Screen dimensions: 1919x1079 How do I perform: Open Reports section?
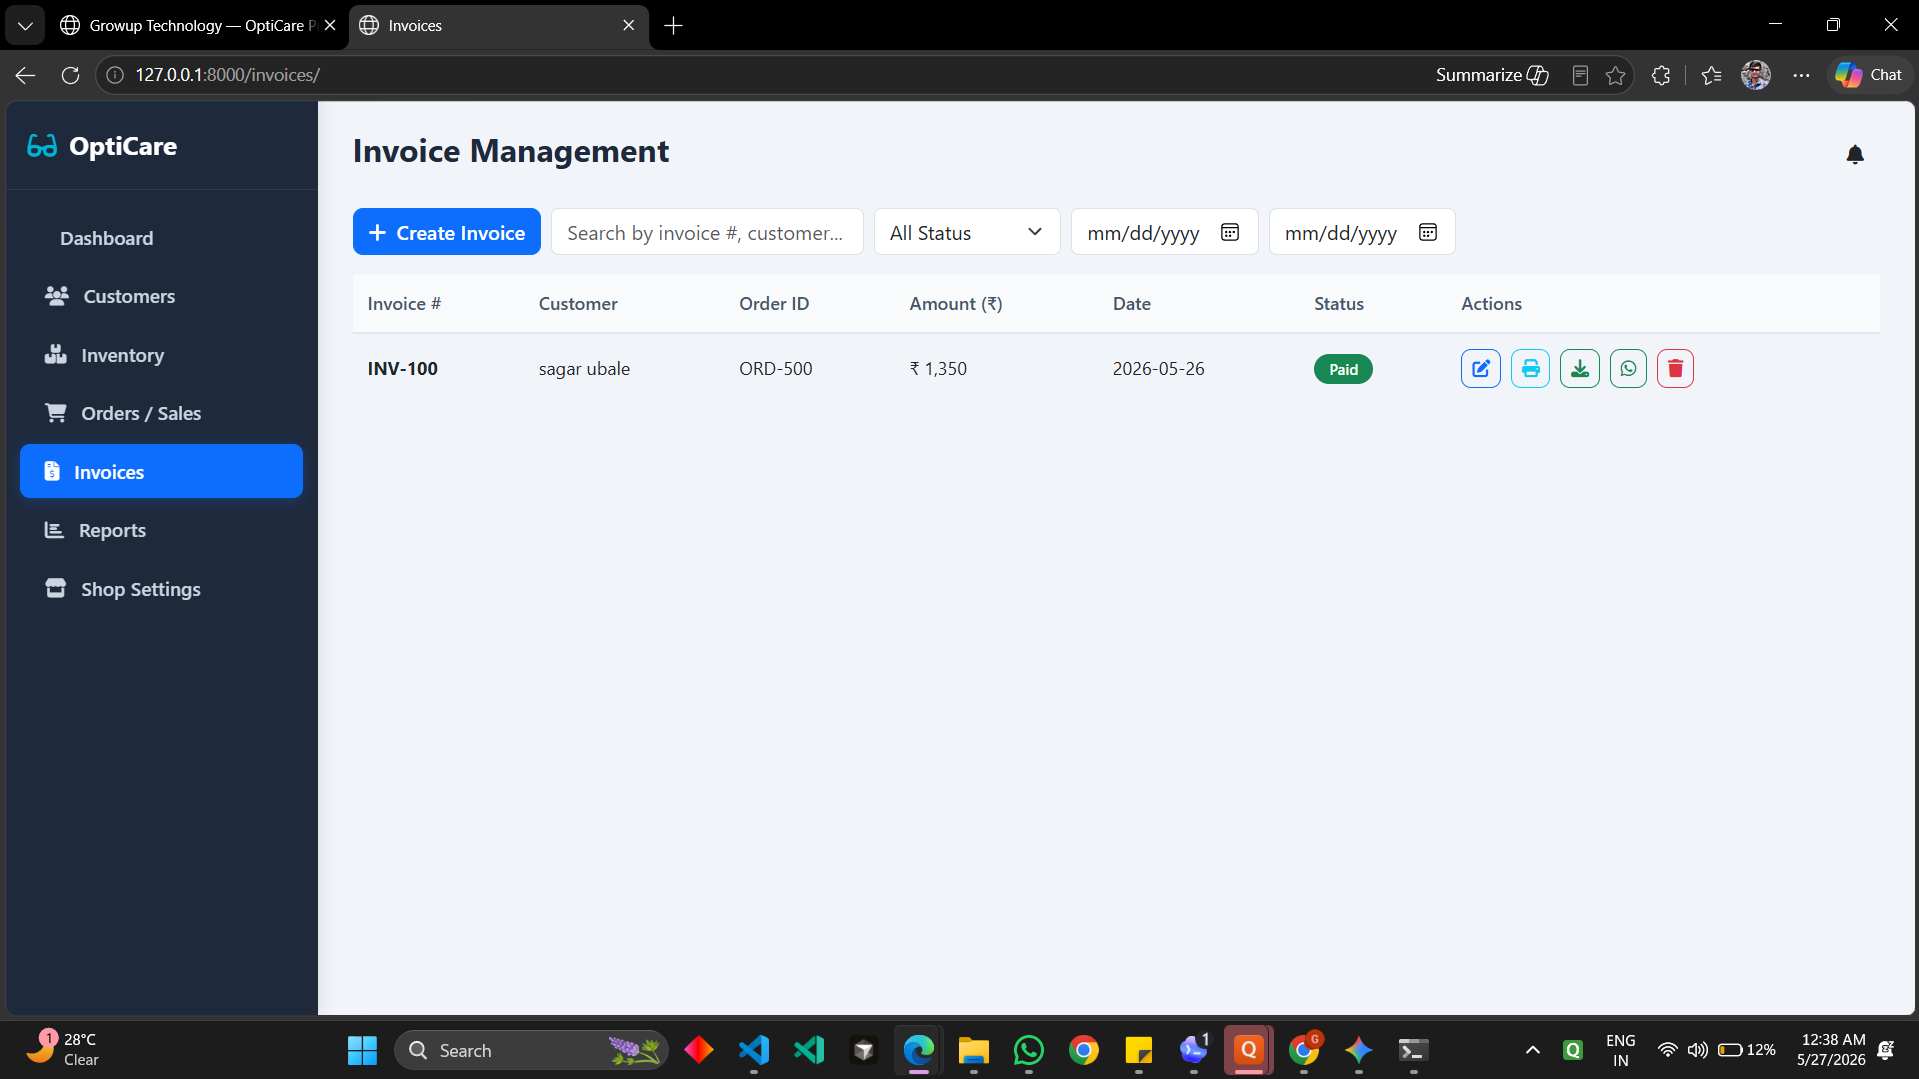[x=161, y=530]
